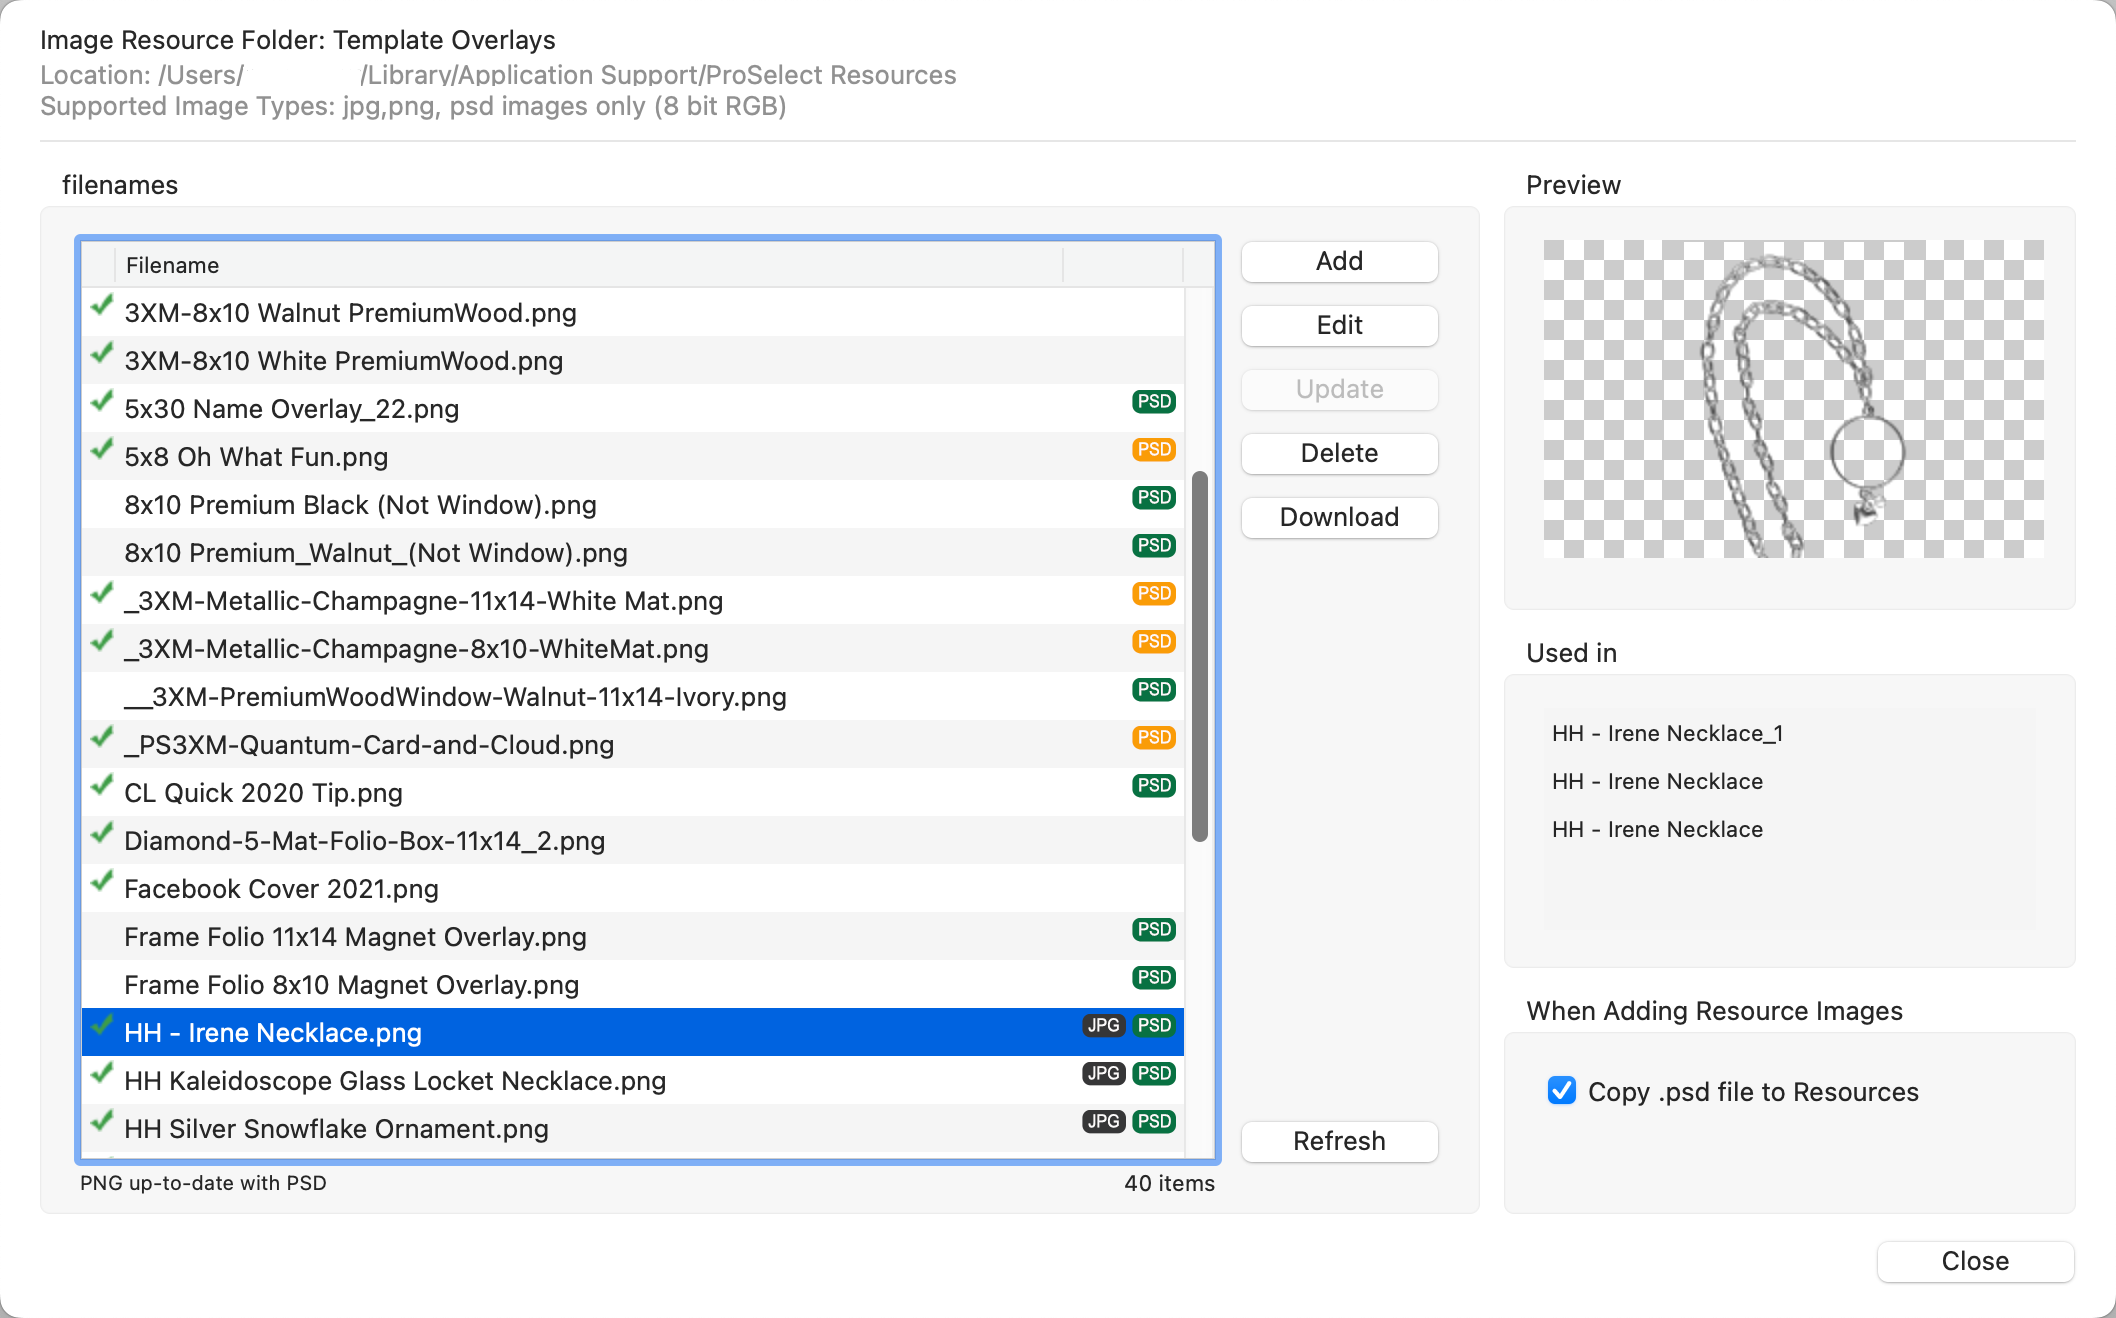This screenshot has height=1318, width=2116.
Task: Click green PSD badge on 5x30 Name Overlay_22.png
Action: point(1153,402)
